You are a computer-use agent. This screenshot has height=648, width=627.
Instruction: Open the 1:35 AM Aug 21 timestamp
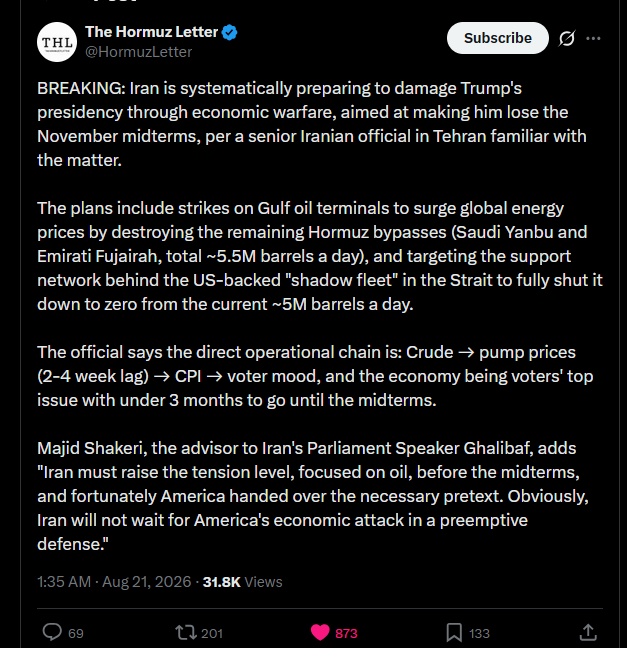[114, 582]
